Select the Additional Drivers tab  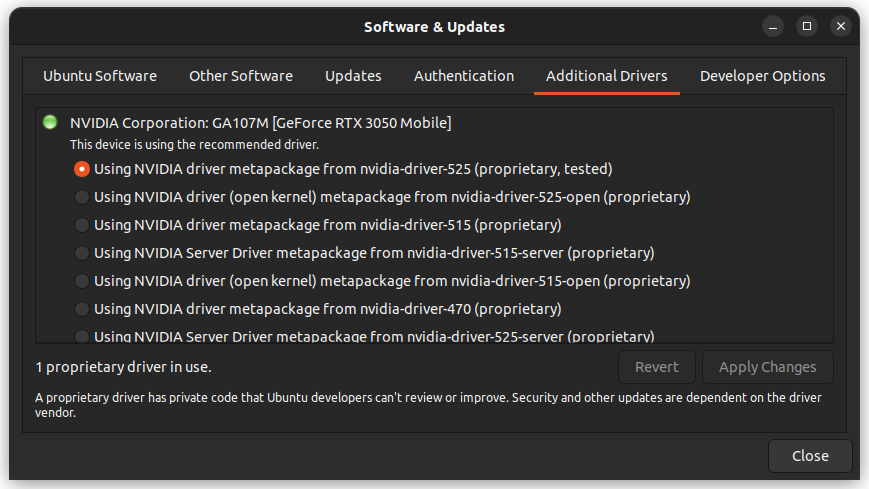[x=606, y=76]
